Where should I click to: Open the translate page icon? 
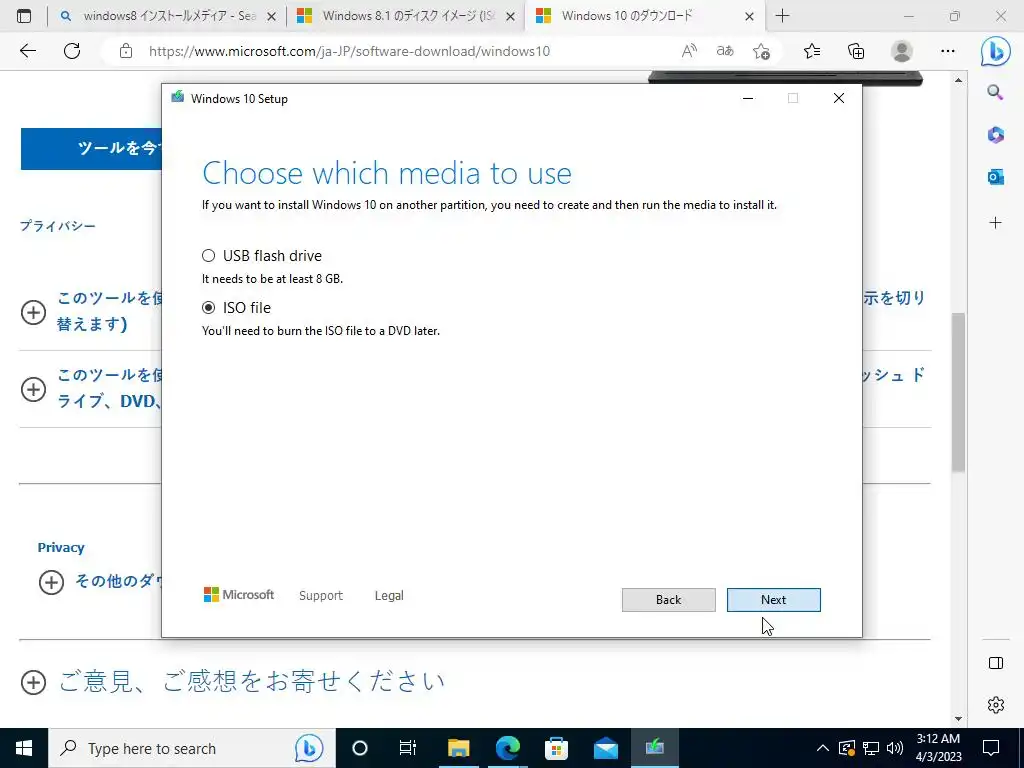[x=725, y=51]
